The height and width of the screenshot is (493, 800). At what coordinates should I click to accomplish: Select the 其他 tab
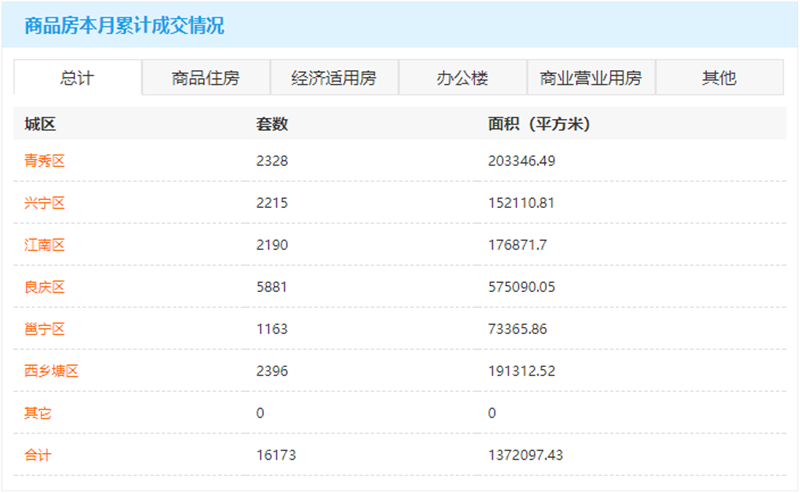pos(719,78)
